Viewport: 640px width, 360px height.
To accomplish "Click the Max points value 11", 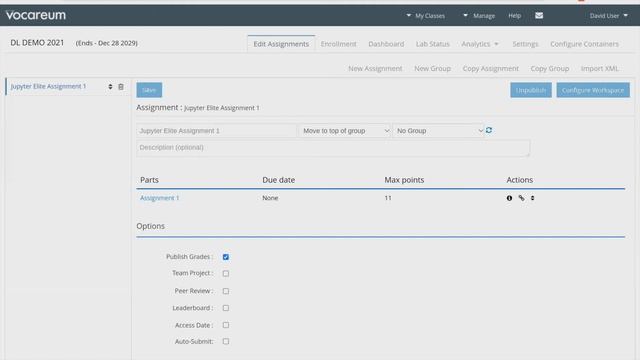I will [388, 198].
